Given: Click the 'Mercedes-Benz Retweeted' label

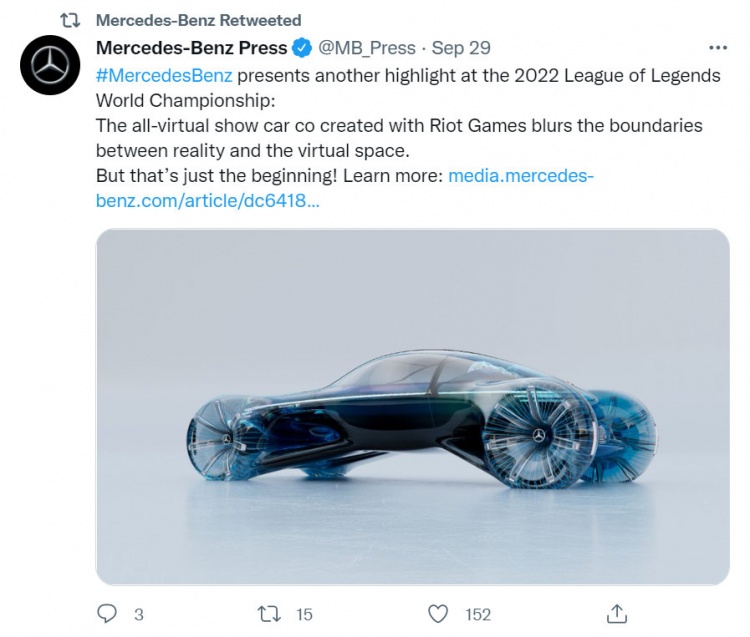Looking at the screenshot, I should pos(198,20).
